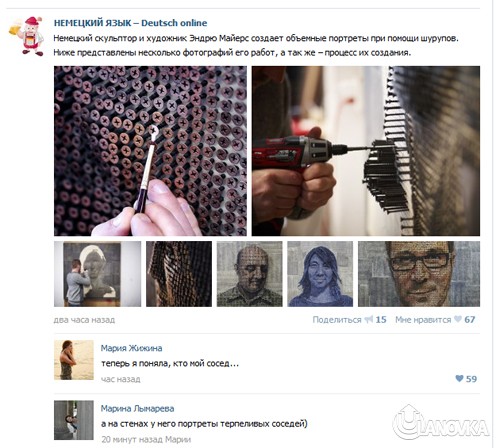
Task: Open large photo of brush painting screws
Action: (150, 151)
